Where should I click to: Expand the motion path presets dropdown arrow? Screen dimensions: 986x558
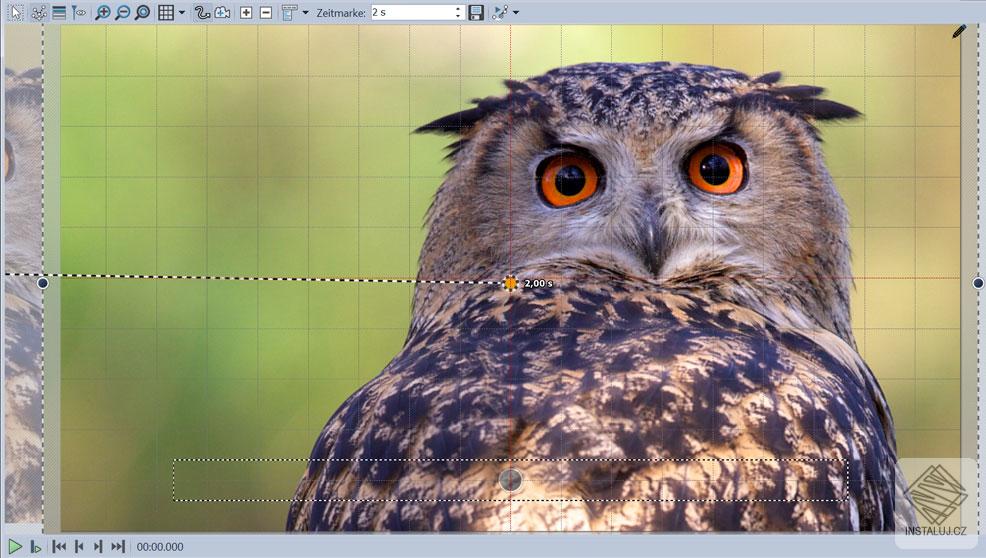[516, 13]
